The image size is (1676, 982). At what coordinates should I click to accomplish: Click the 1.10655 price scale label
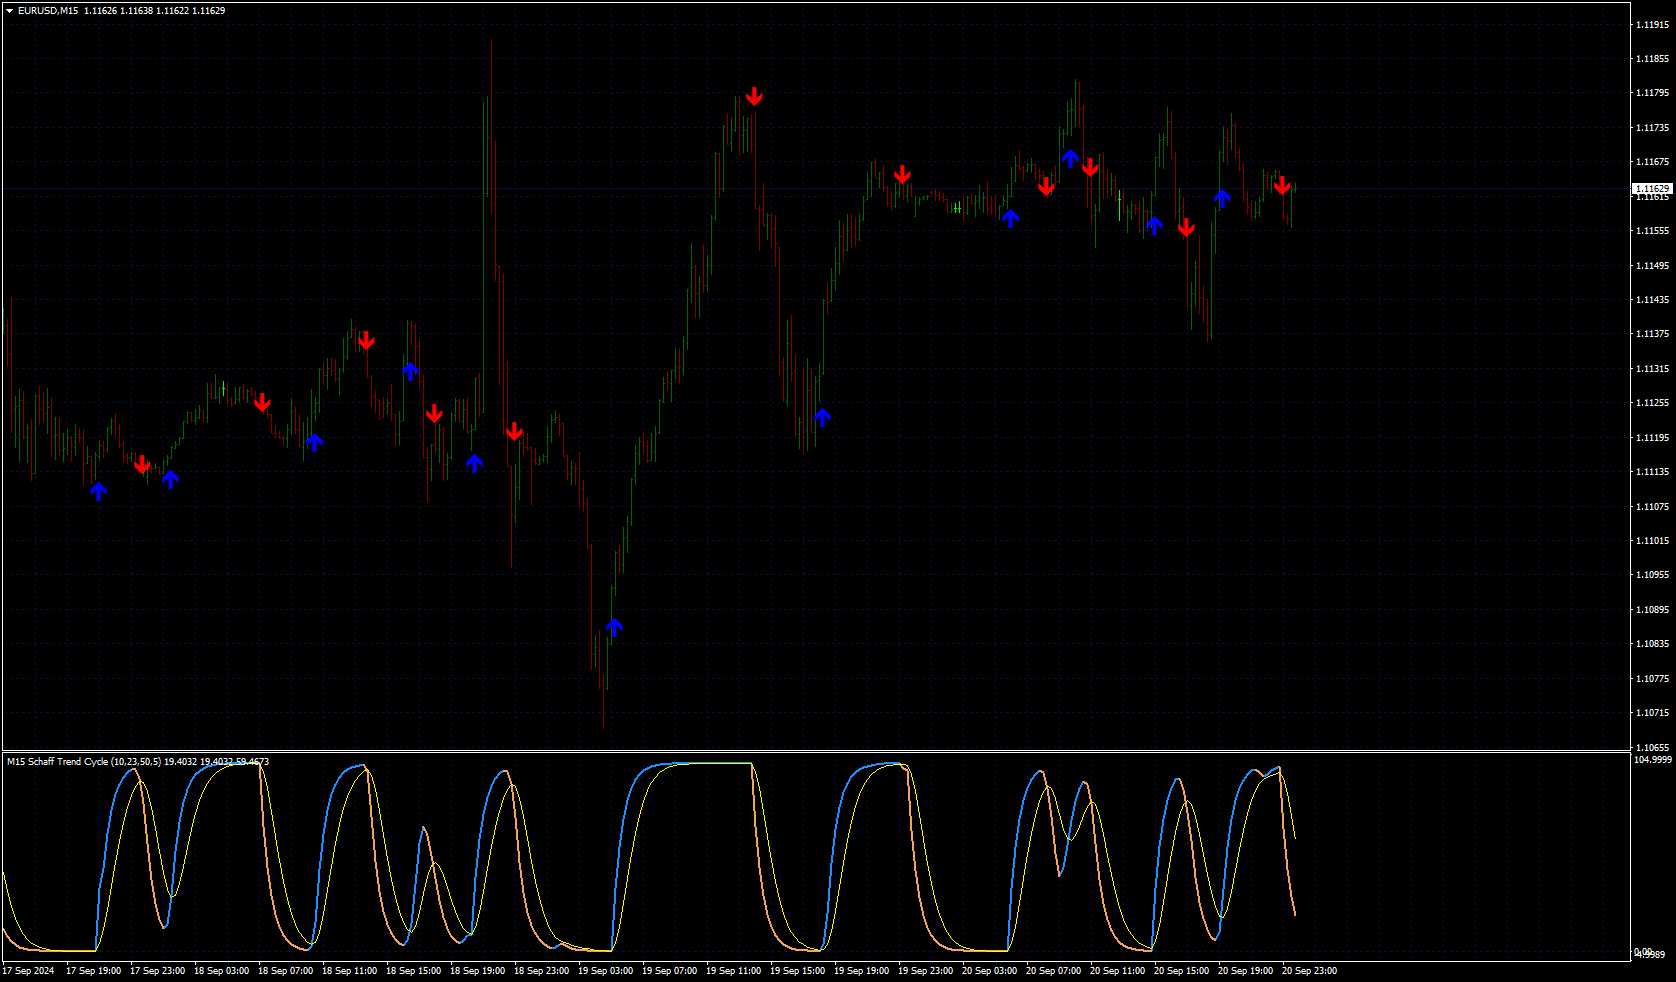[1653, 747]
